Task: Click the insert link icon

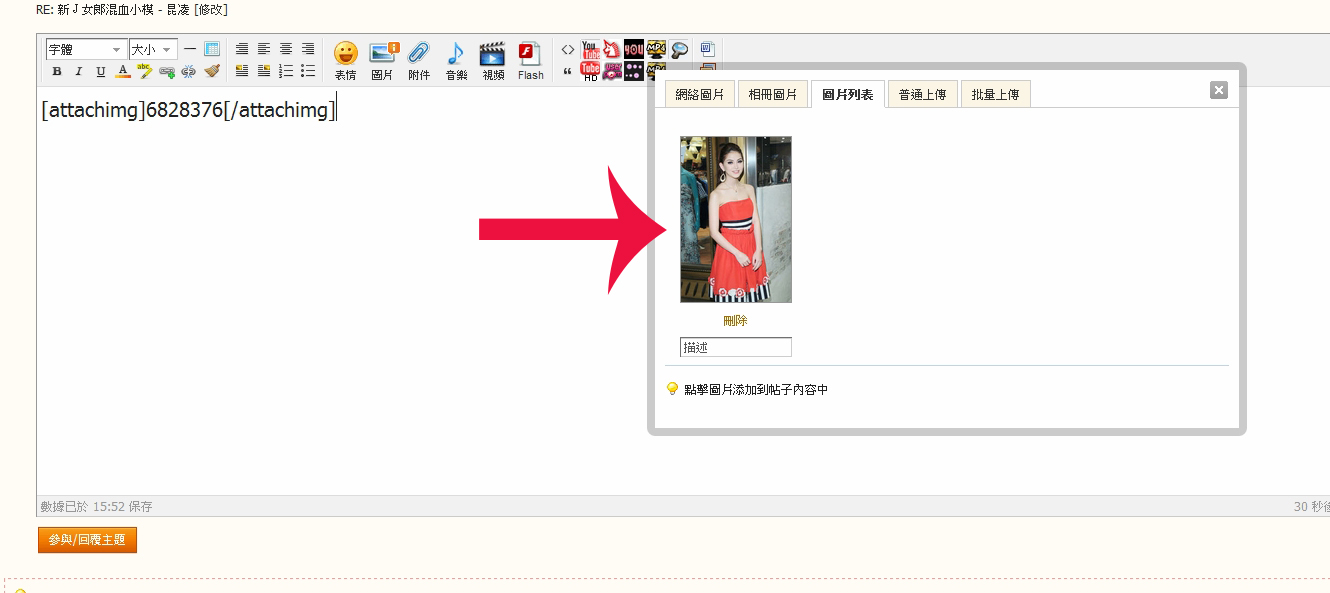Action: [x=167, y=71]
